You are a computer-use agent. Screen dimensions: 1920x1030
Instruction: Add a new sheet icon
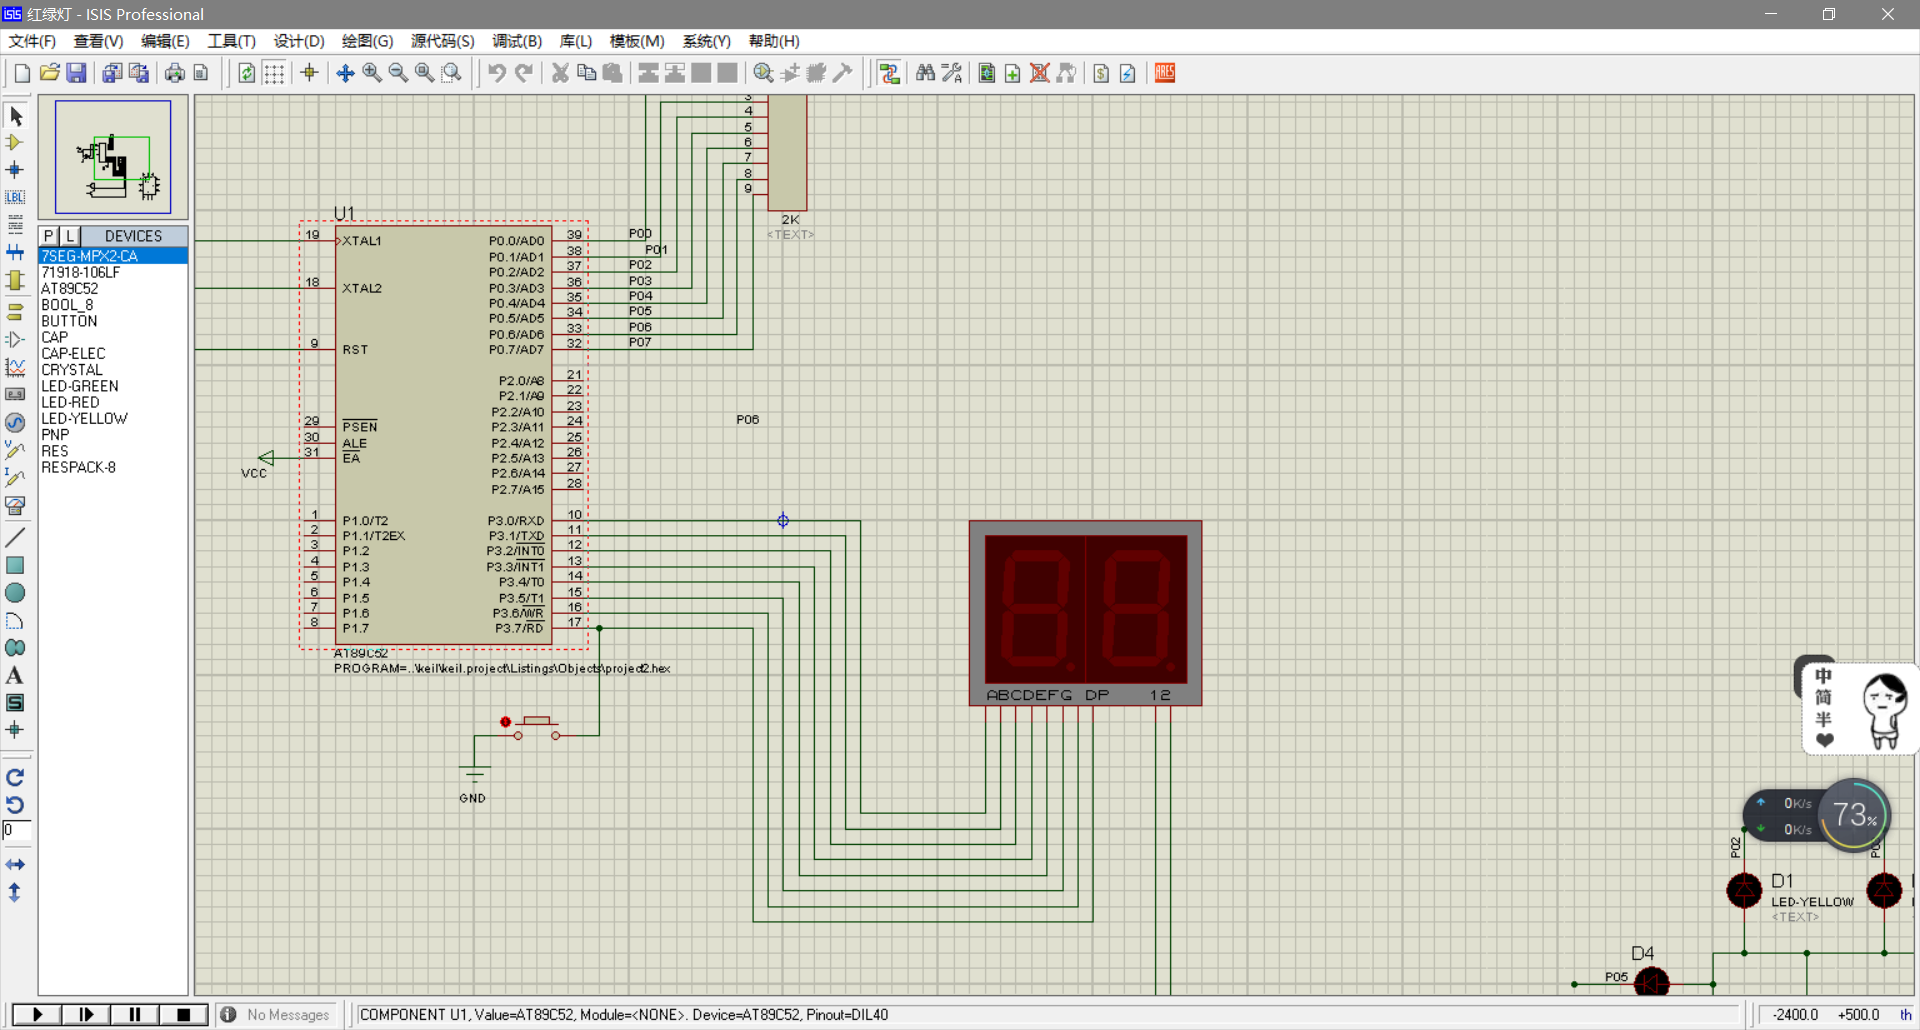(1013, 73)
